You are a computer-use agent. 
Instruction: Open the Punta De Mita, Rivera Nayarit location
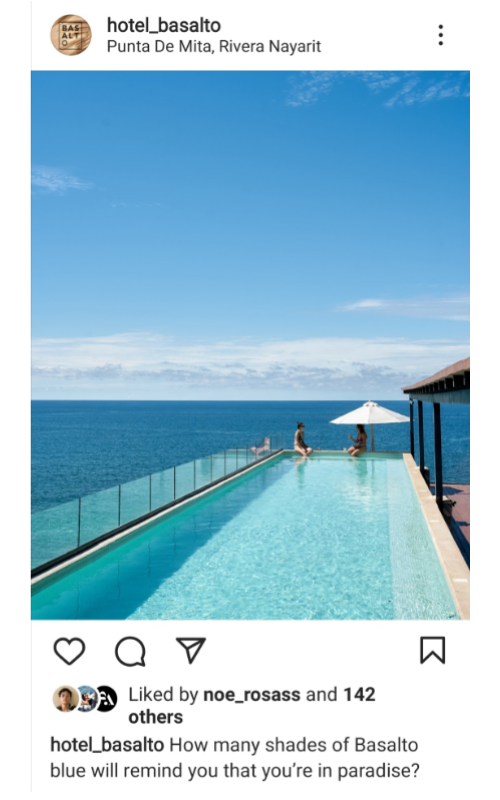click(214, 46)
